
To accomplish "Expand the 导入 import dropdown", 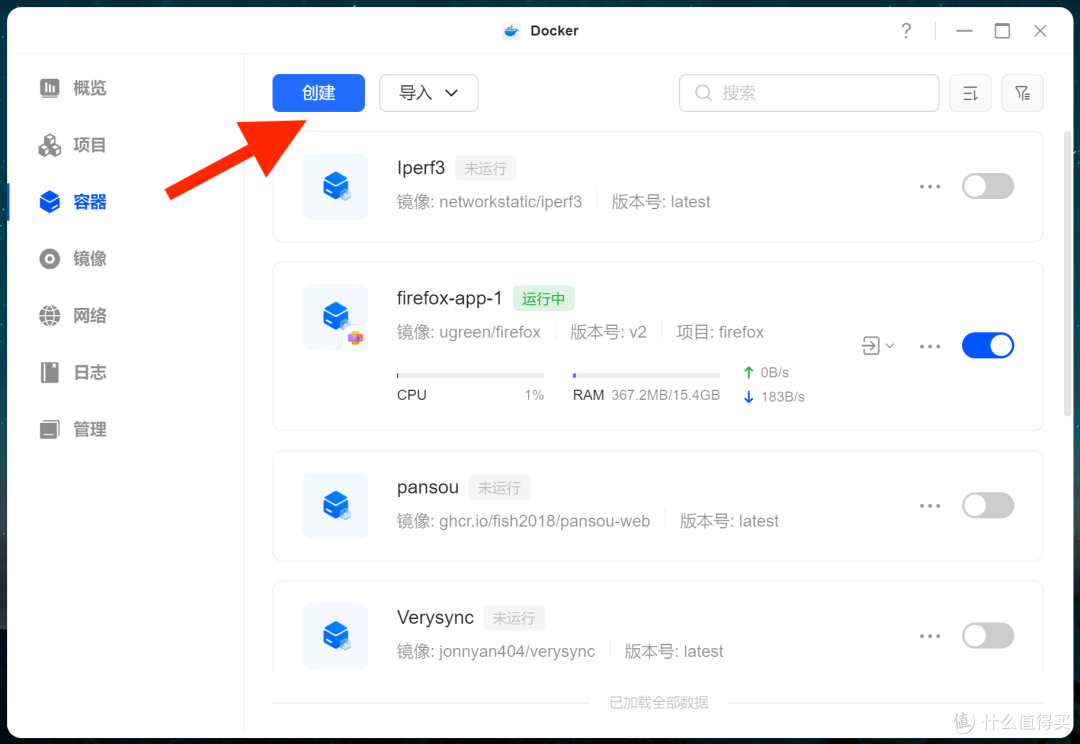I will click(428, 93).
